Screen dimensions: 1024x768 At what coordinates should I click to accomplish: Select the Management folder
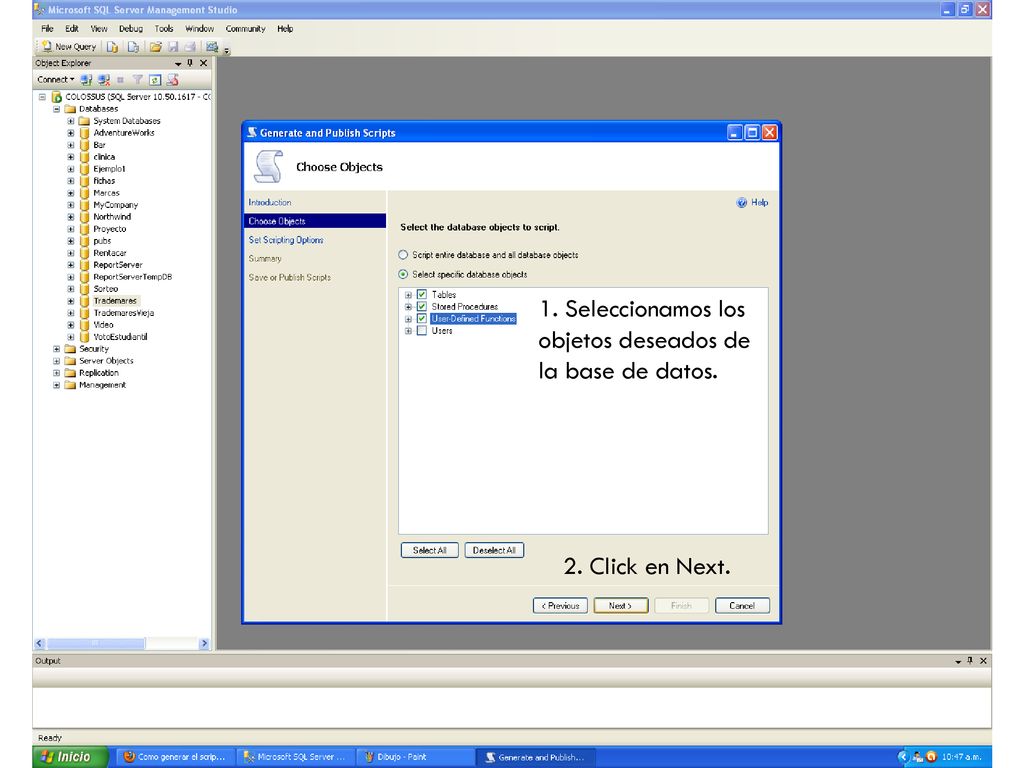point(103,385)
